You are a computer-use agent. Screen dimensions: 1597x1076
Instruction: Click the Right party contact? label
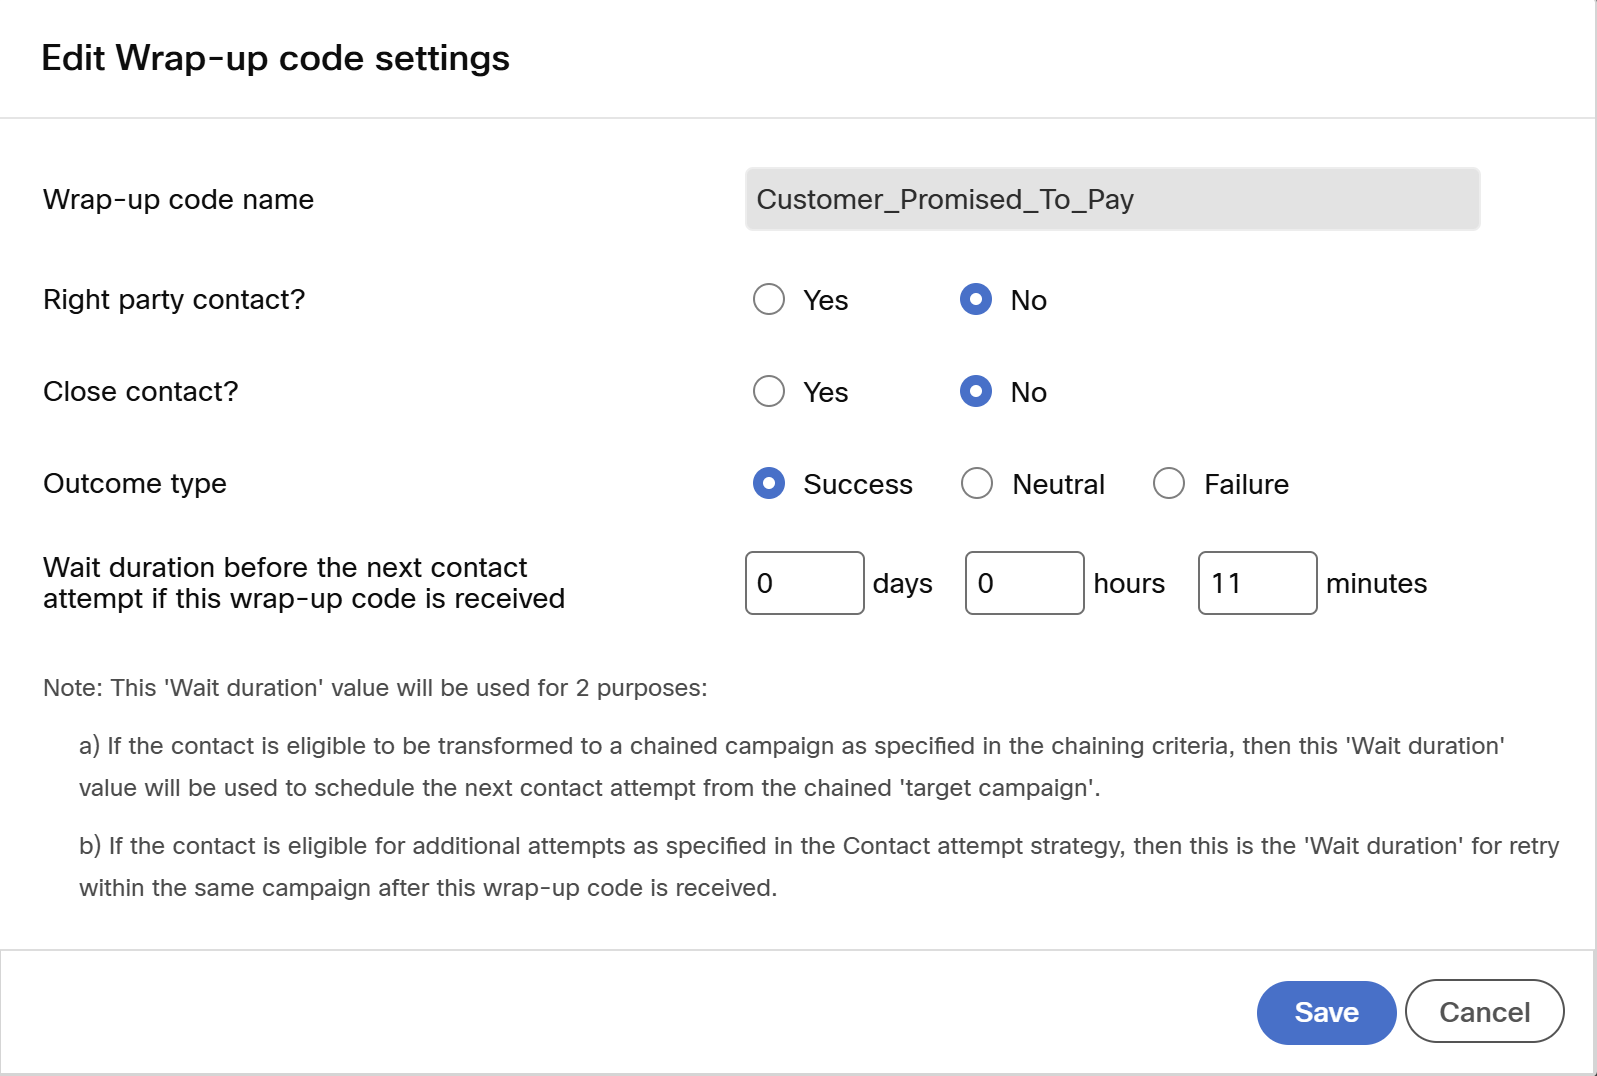[x=174, y=300]
